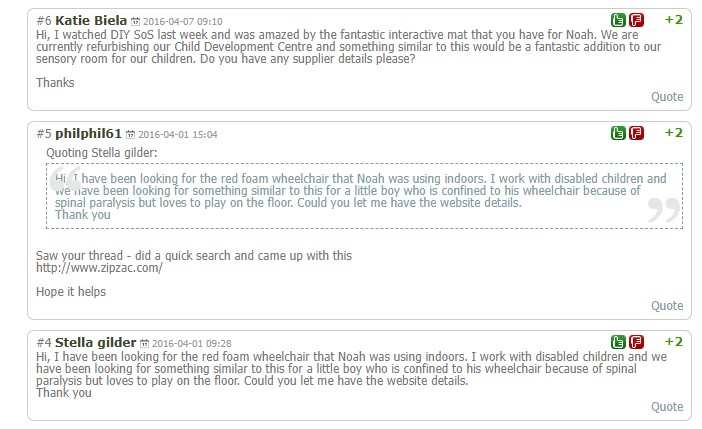Click red thumbs-down on philphil61's comment
702x429 pixels.
[637, 133]
